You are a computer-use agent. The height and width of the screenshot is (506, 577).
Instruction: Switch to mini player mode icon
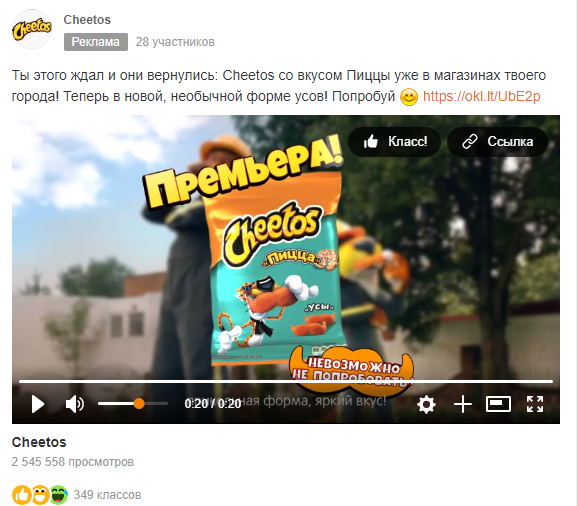pyautogui.click(x=498, y=404)
